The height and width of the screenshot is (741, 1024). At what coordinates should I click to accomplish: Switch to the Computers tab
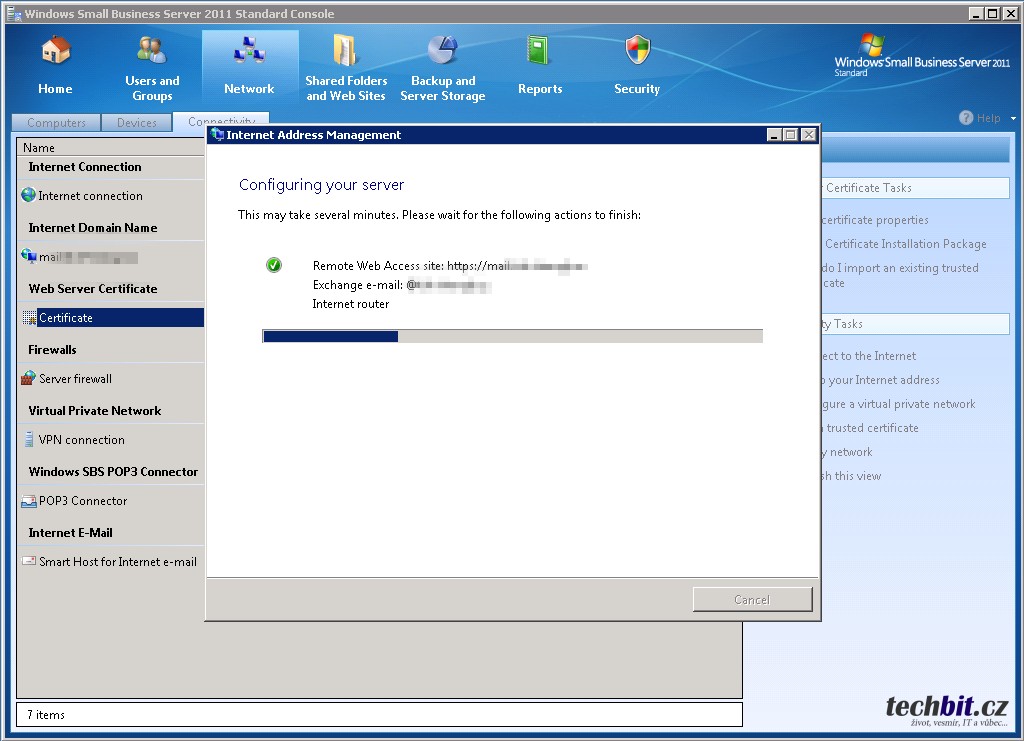pos(56,123)
